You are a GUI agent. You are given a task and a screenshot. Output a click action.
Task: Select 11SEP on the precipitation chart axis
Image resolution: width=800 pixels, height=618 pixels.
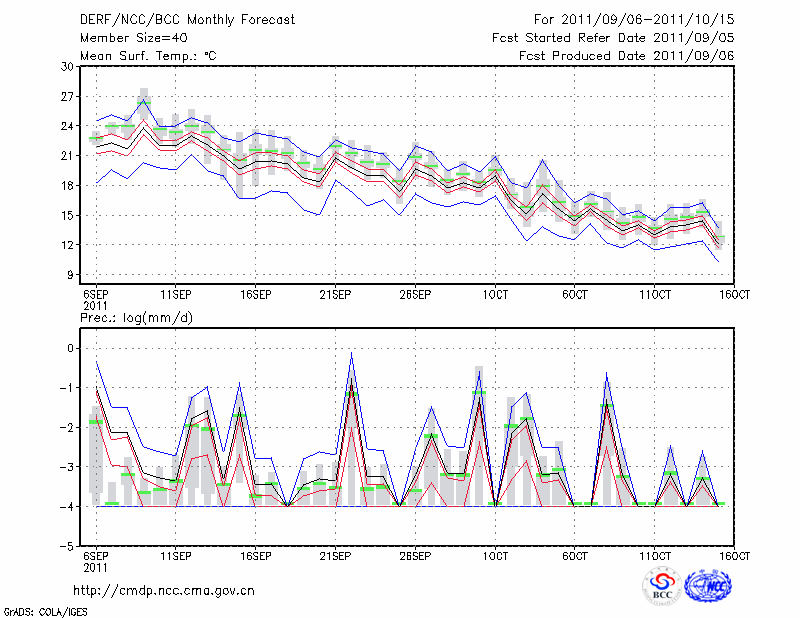coord(175,555)
